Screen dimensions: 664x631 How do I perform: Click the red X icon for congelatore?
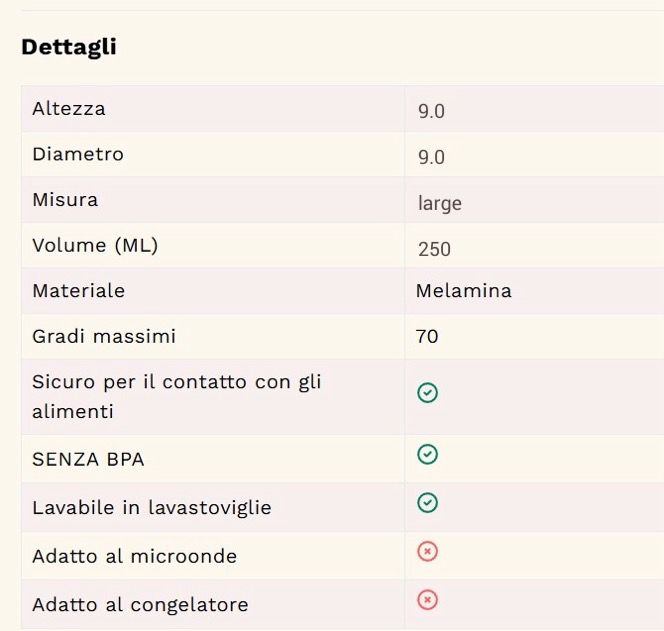[427, 600]
